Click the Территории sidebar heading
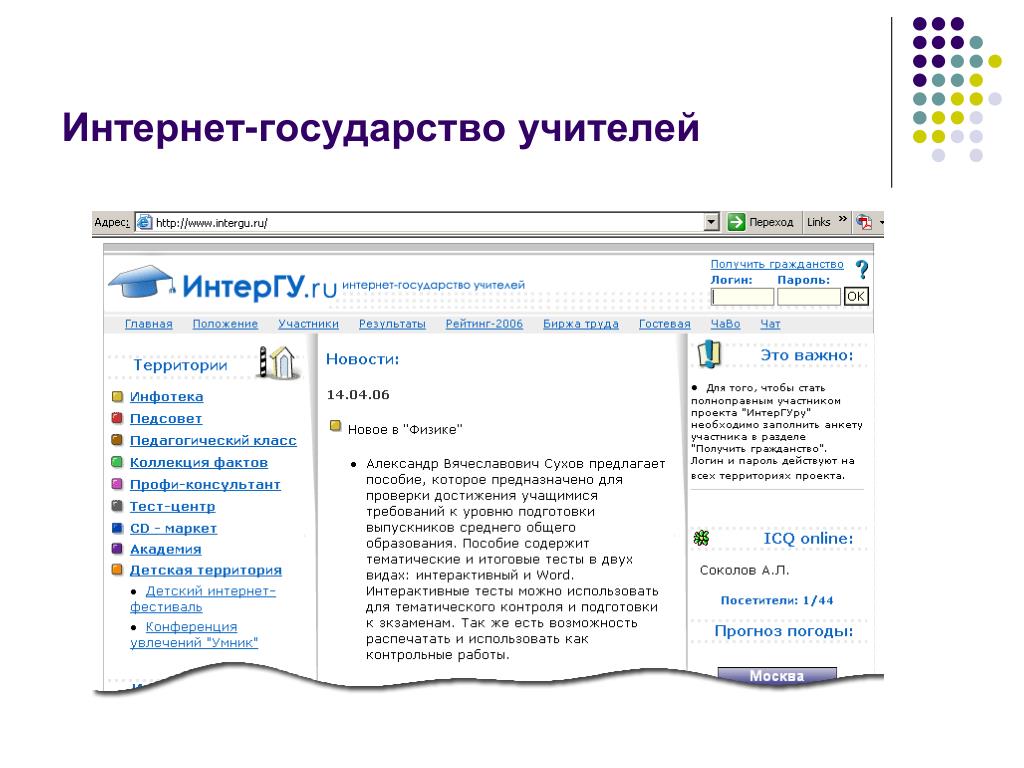 tap(180, 365)
